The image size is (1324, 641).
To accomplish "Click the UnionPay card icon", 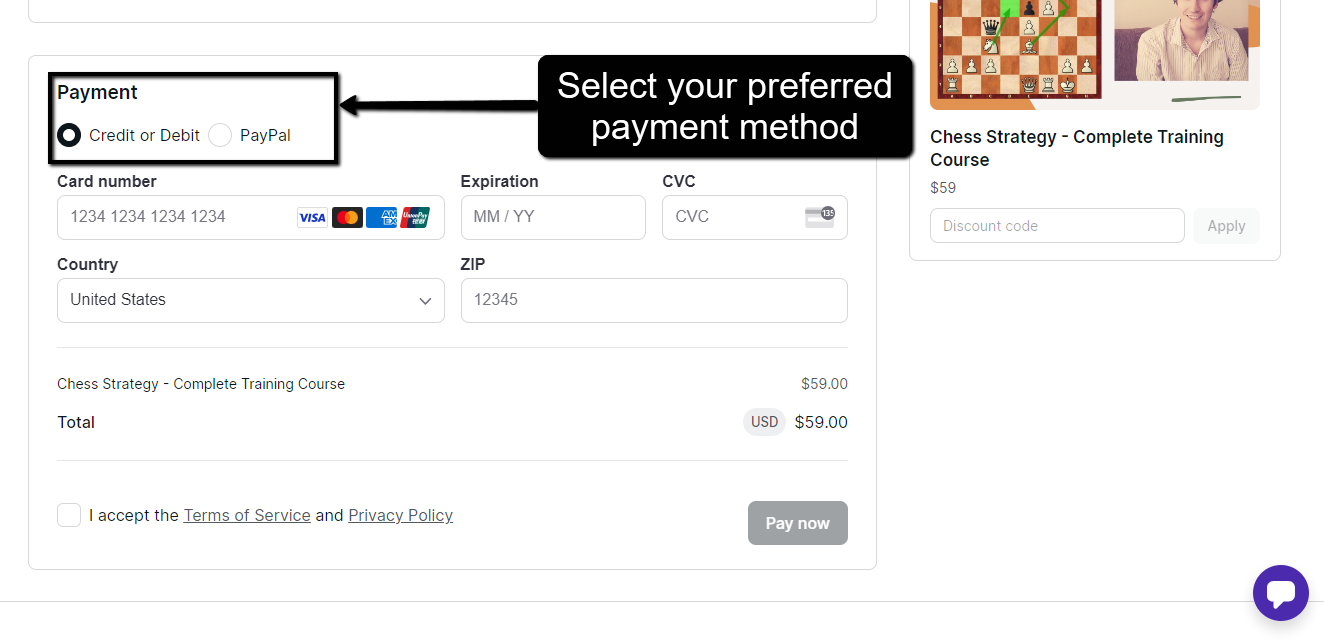I will click(x=415, y=217).
